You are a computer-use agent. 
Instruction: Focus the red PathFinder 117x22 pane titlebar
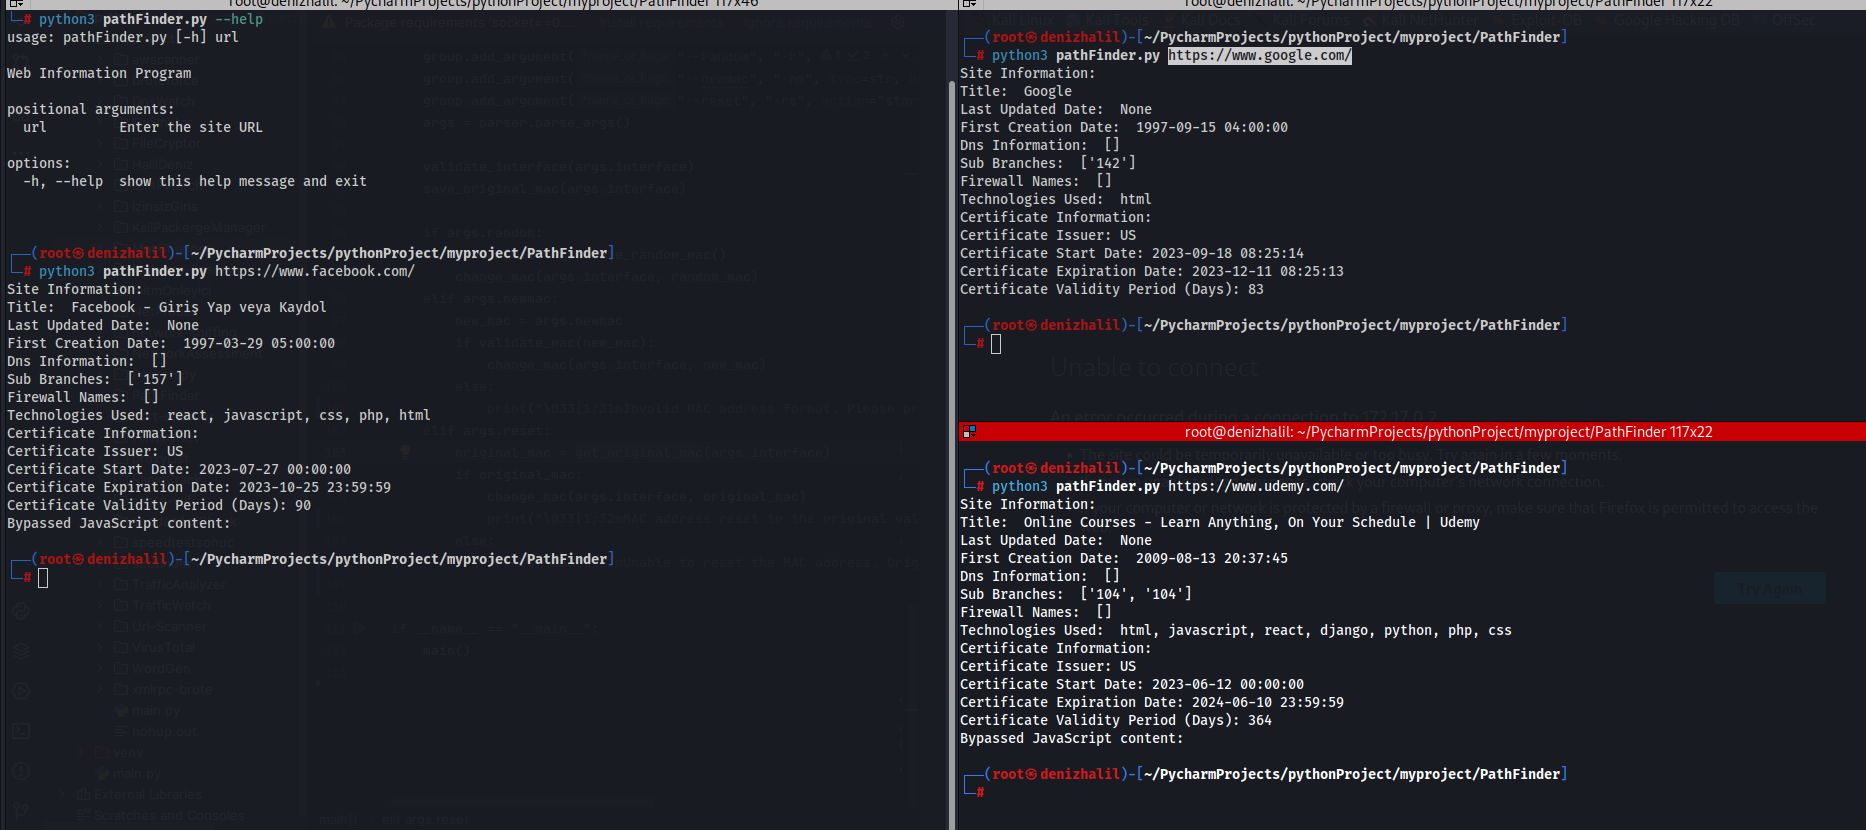pyautogui.click(x=1412, y=432)
